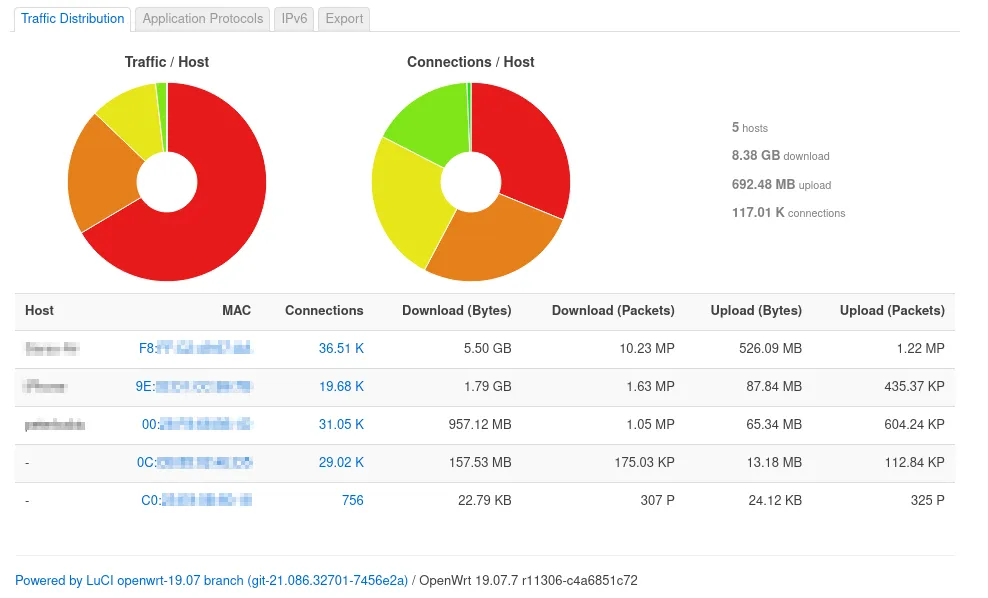This screenshot has height=598, width=988.
Task: Select the Export tab
Action: (x=344, y=19)
